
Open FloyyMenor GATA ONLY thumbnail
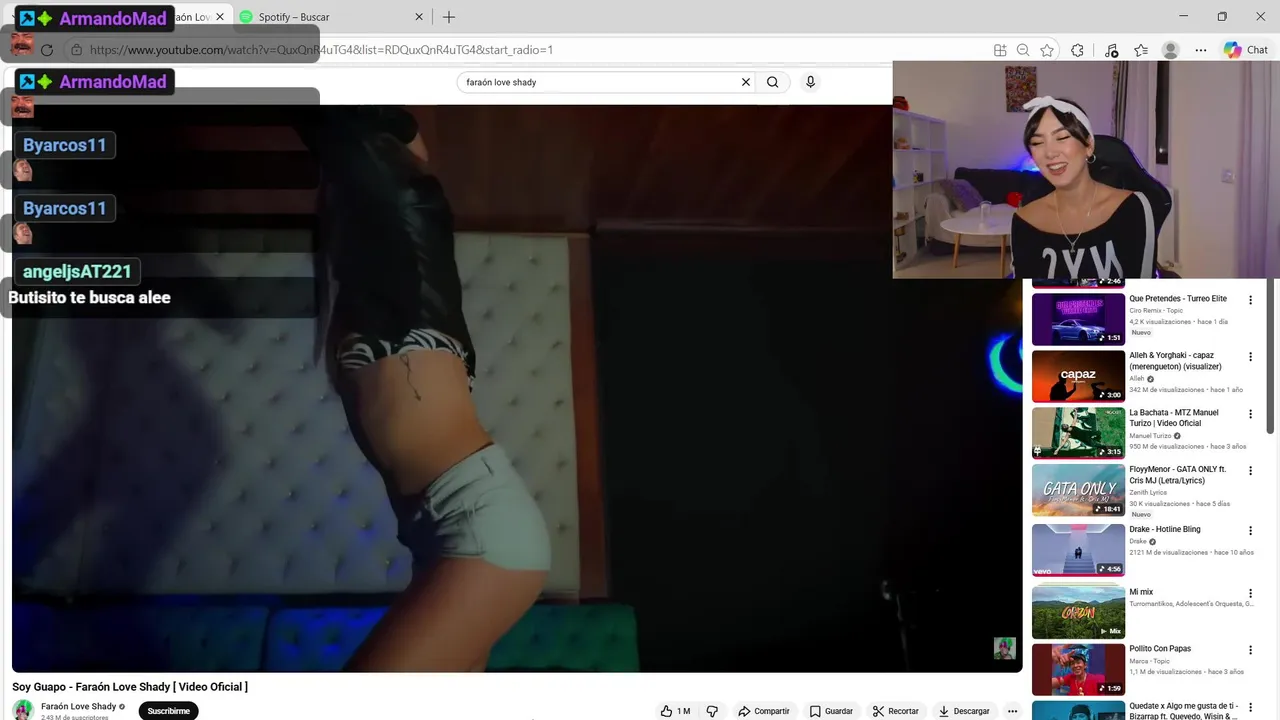click(1078, 490)
